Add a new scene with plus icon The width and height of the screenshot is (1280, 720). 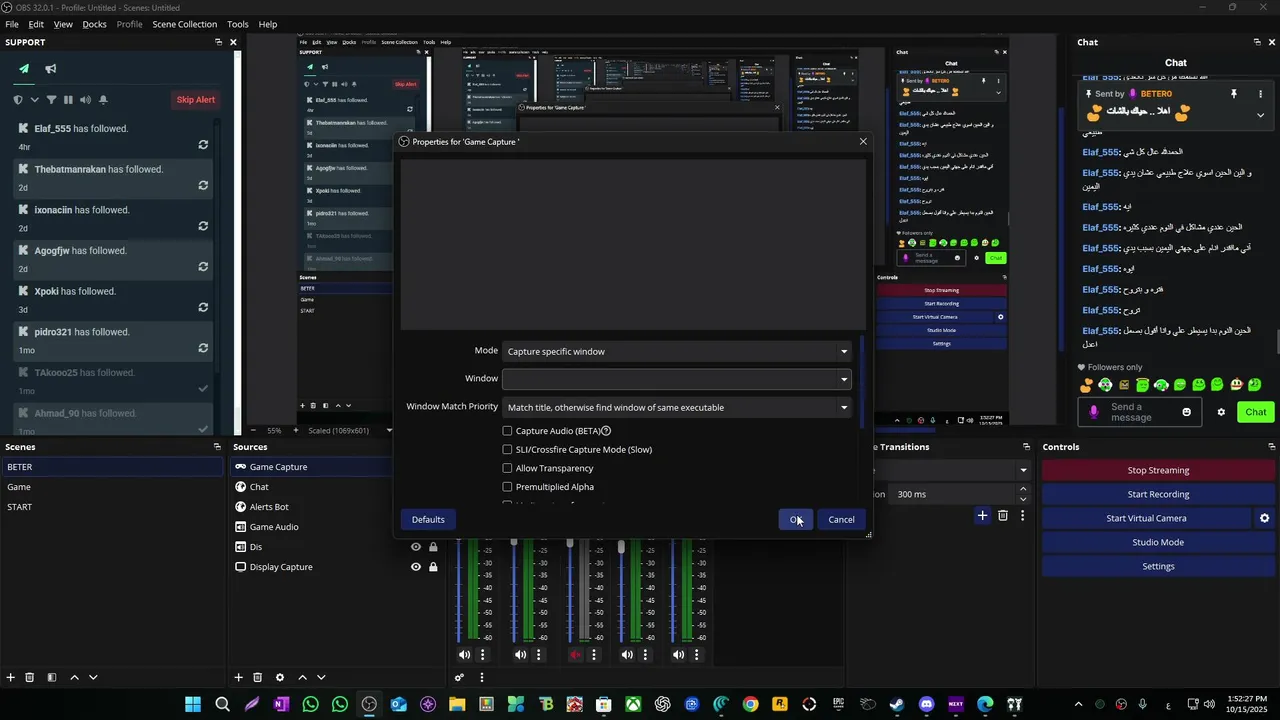(11, 677)
